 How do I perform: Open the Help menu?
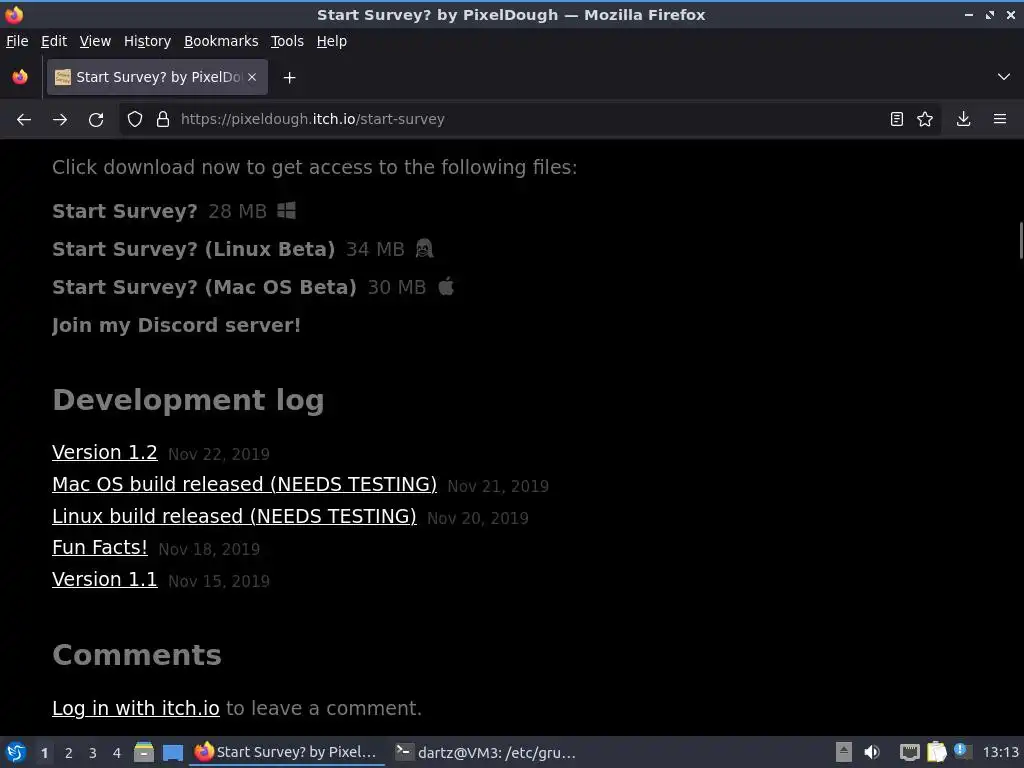332,41
